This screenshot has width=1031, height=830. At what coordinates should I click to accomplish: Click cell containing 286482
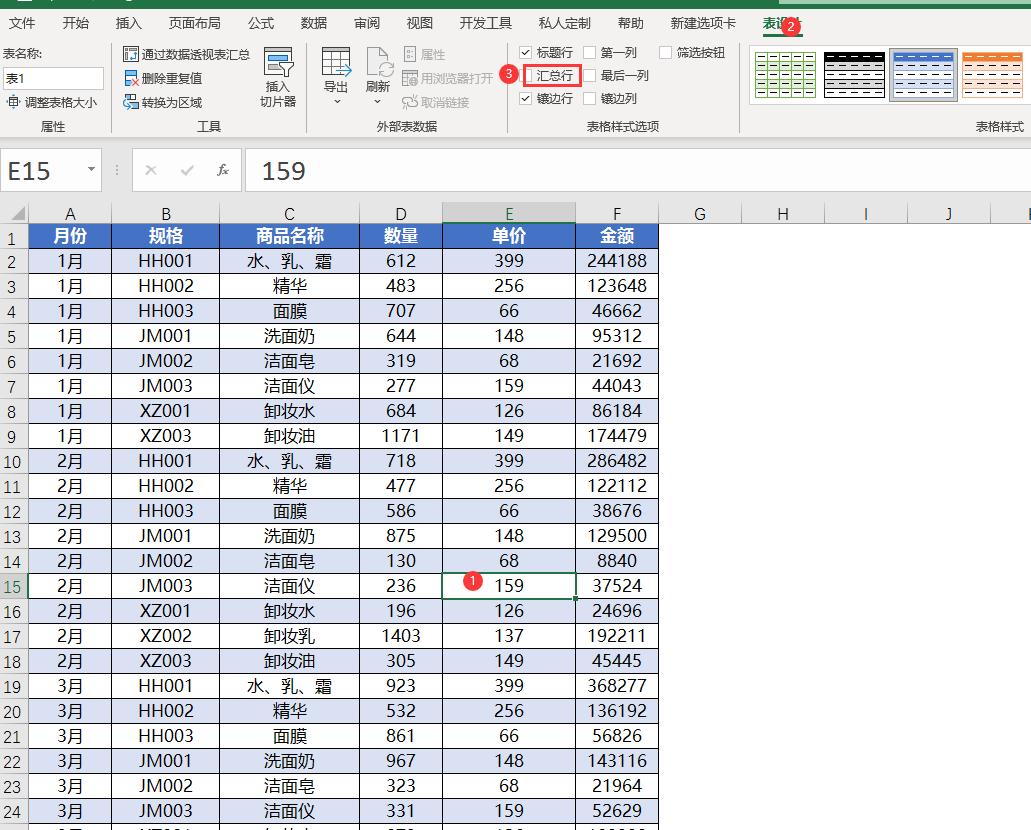tap(617, 461)
